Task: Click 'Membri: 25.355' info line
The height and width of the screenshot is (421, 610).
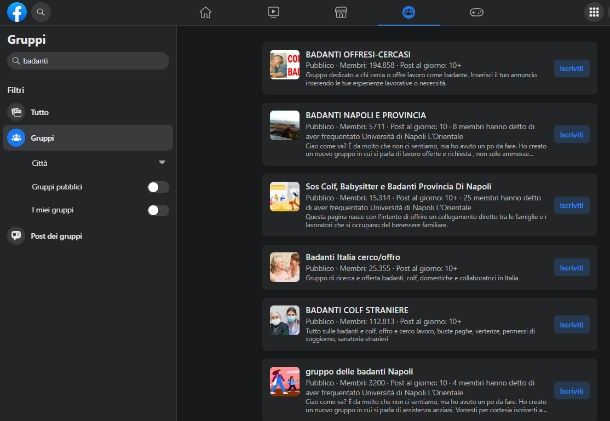Action: pyautogui.click(x=381, y=268)
